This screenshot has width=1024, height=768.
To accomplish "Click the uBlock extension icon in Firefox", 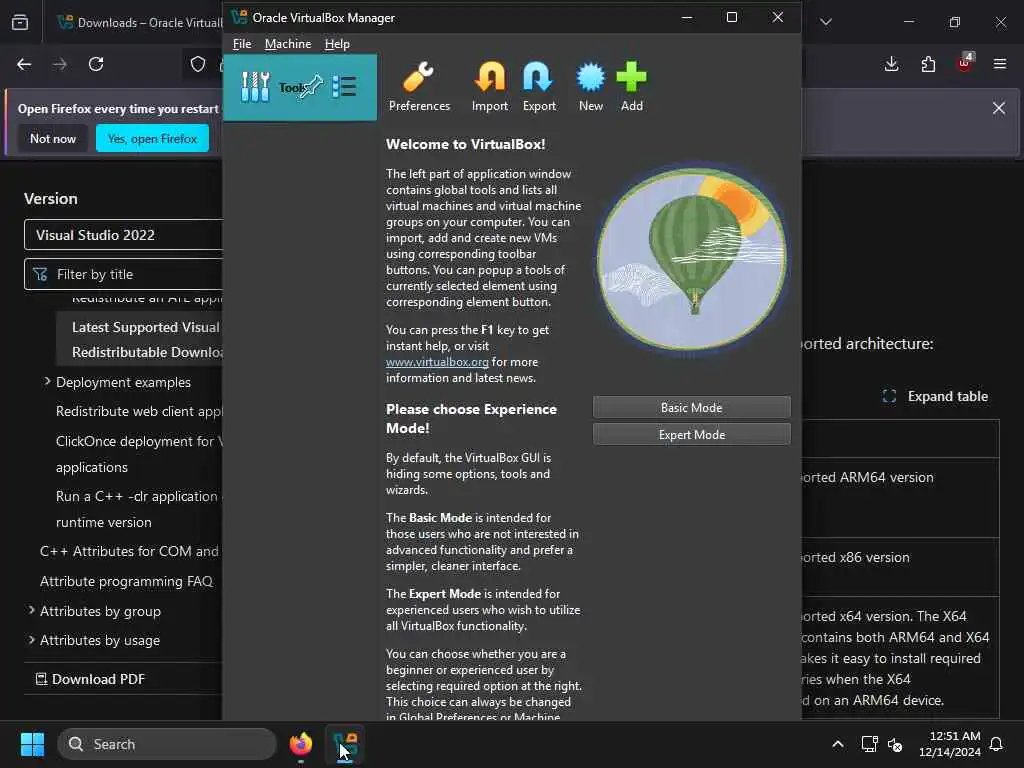I will tap(965, 63).
